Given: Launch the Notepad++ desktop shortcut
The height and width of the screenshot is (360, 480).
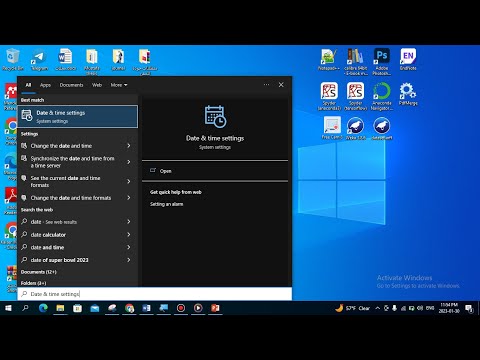Looking at the screenshot, I should 329,59.
